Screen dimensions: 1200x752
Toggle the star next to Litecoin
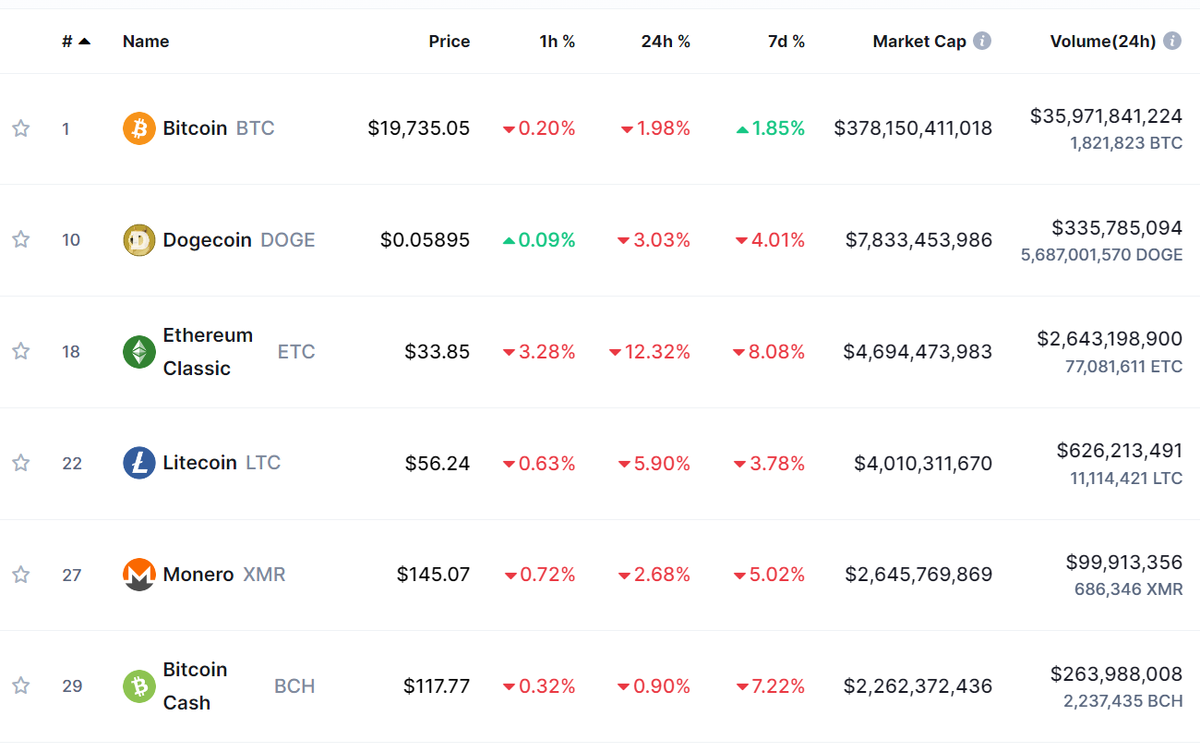click(x=19, y=463)
